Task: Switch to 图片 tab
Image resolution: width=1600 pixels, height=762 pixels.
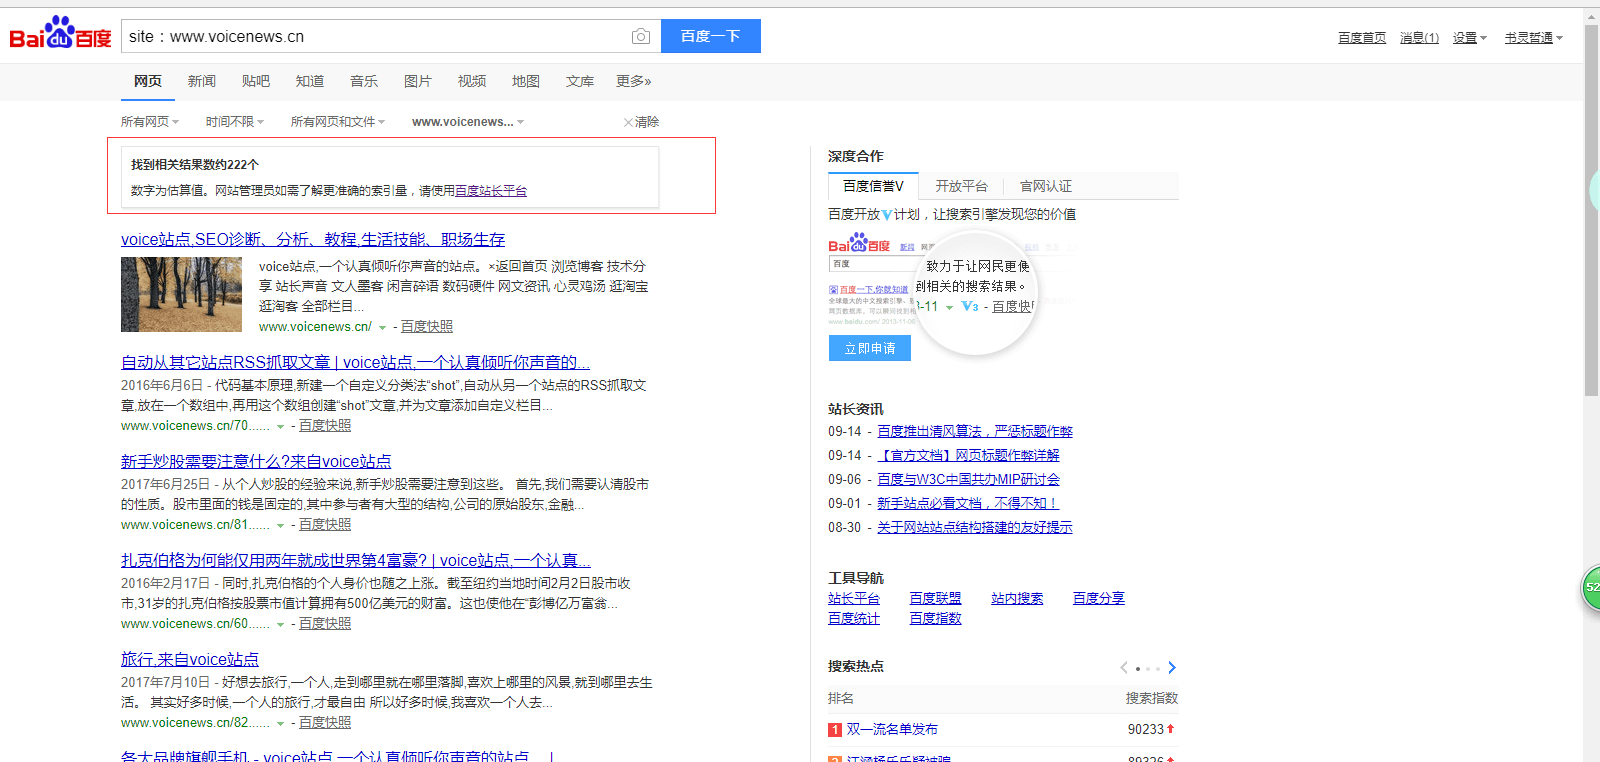Action: click(x=418, y=81)
